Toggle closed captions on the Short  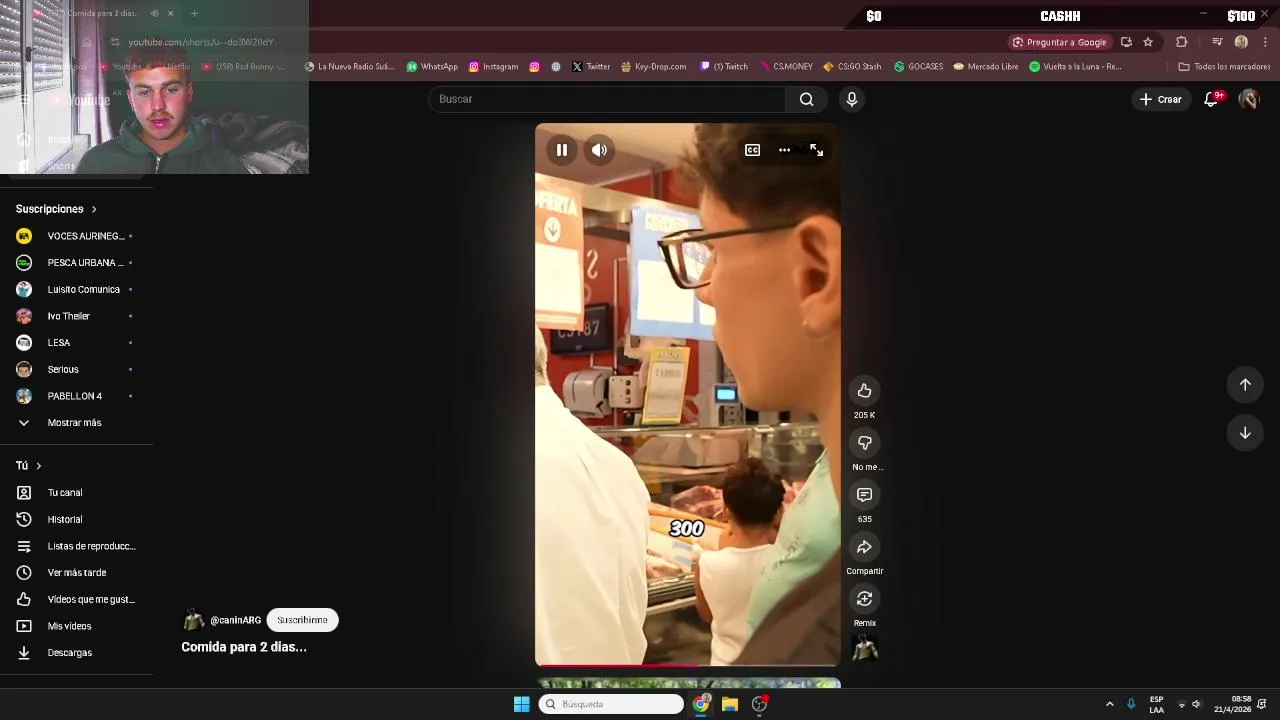click(x=752, y=150)
